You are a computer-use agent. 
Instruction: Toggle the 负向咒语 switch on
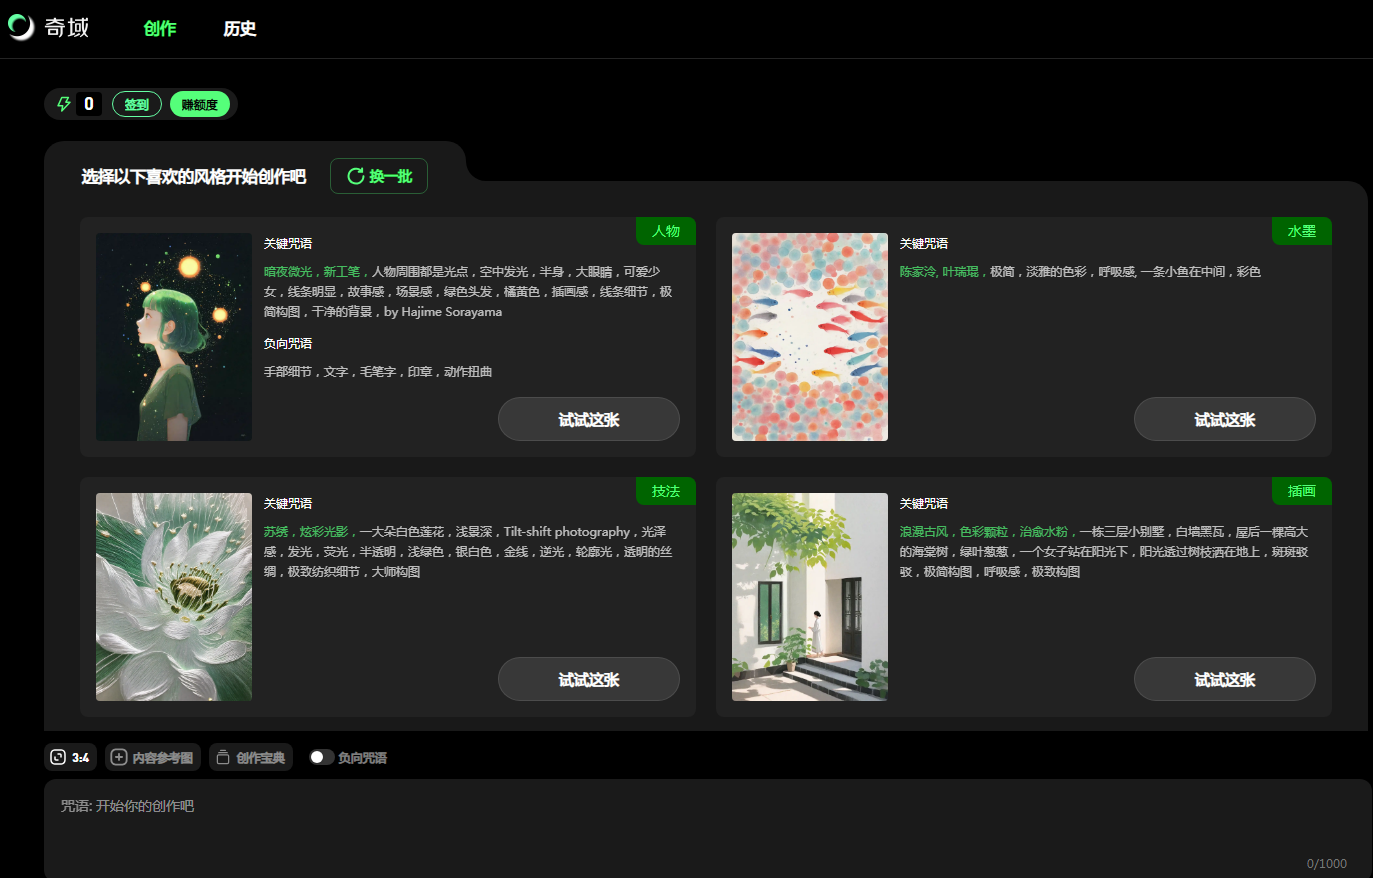(x=321, y=757)
